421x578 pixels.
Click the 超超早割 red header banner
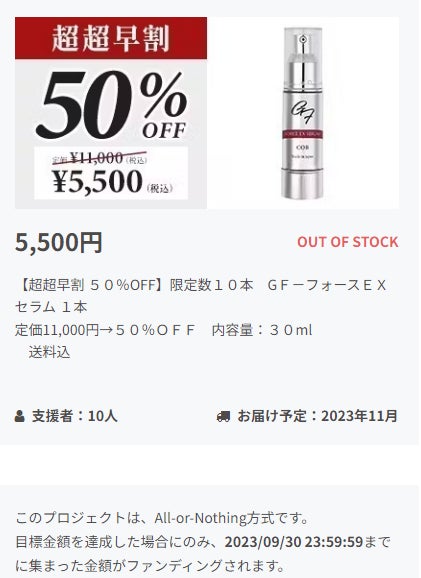(x=111, y=38)
